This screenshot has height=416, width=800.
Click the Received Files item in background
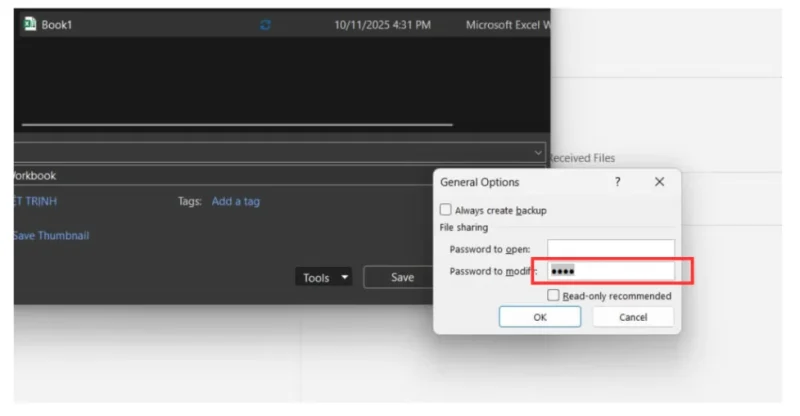pyautogui.click(x=582, y=158)
